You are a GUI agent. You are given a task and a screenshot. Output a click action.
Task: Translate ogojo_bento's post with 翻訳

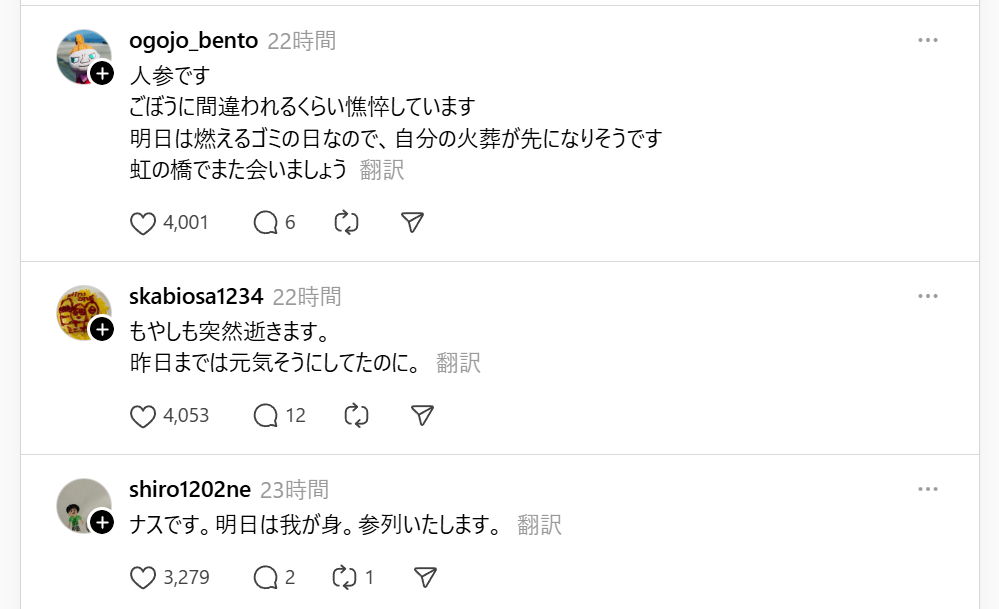coord(382,170)
